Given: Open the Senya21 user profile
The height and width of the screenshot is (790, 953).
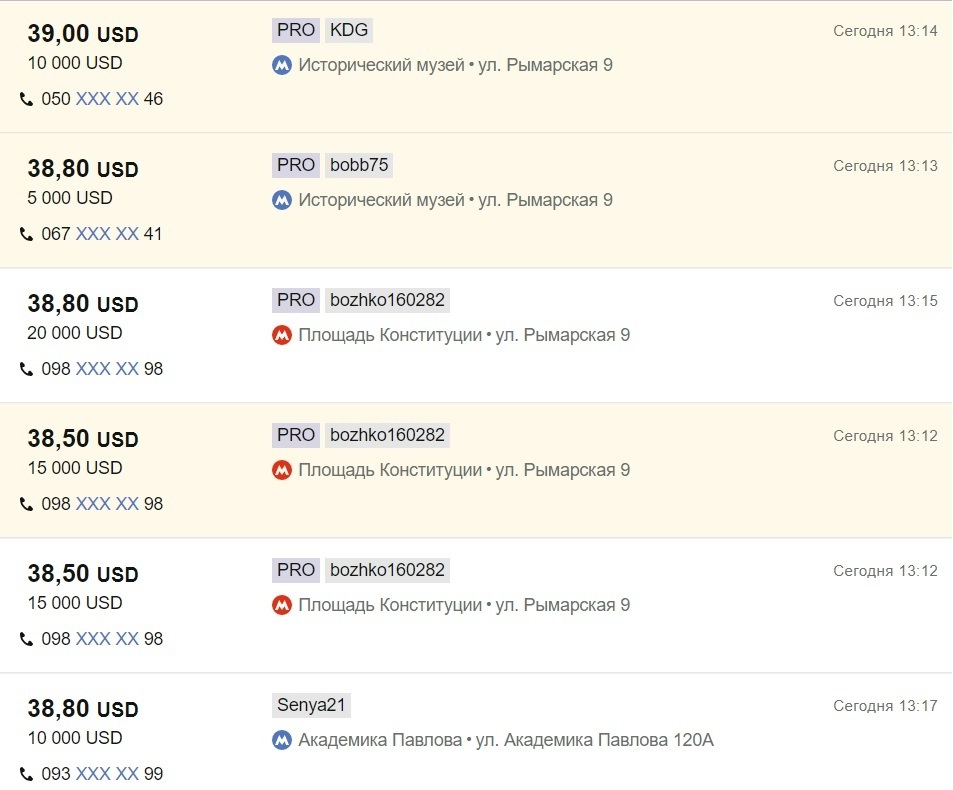Looking at the screenshot, I should [311, 705].
